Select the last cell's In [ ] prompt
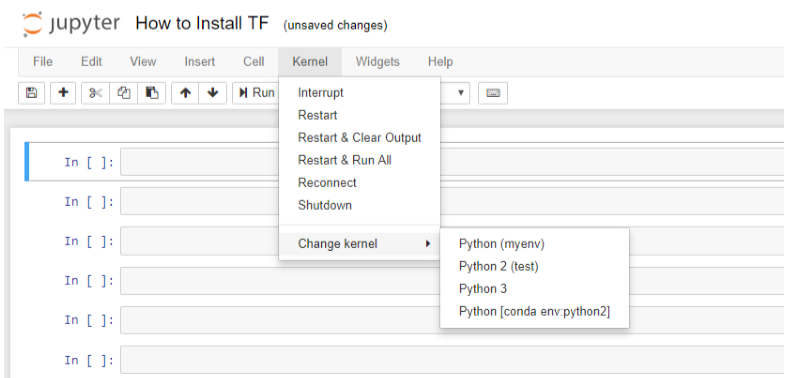This screenshot has width=787, height=378. tap(89, 360)
